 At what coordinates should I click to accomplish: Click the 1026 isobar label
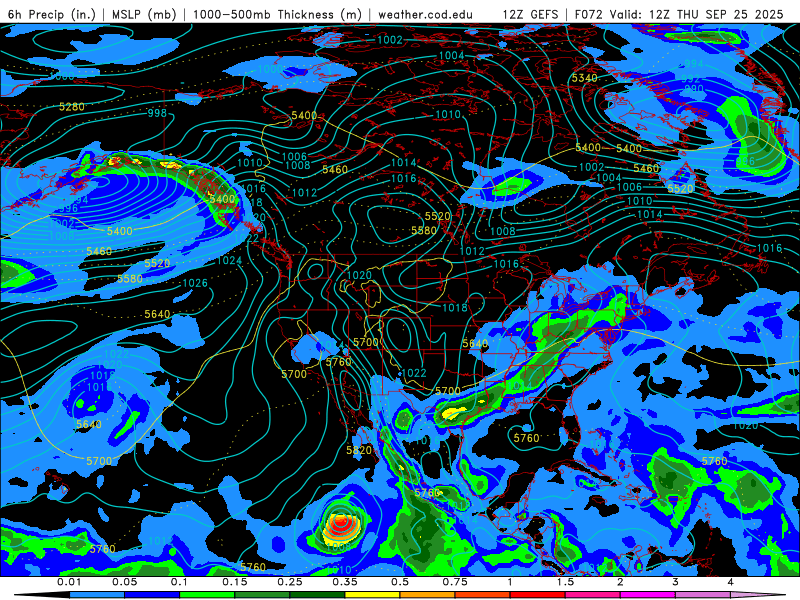[x=195, y=283]
